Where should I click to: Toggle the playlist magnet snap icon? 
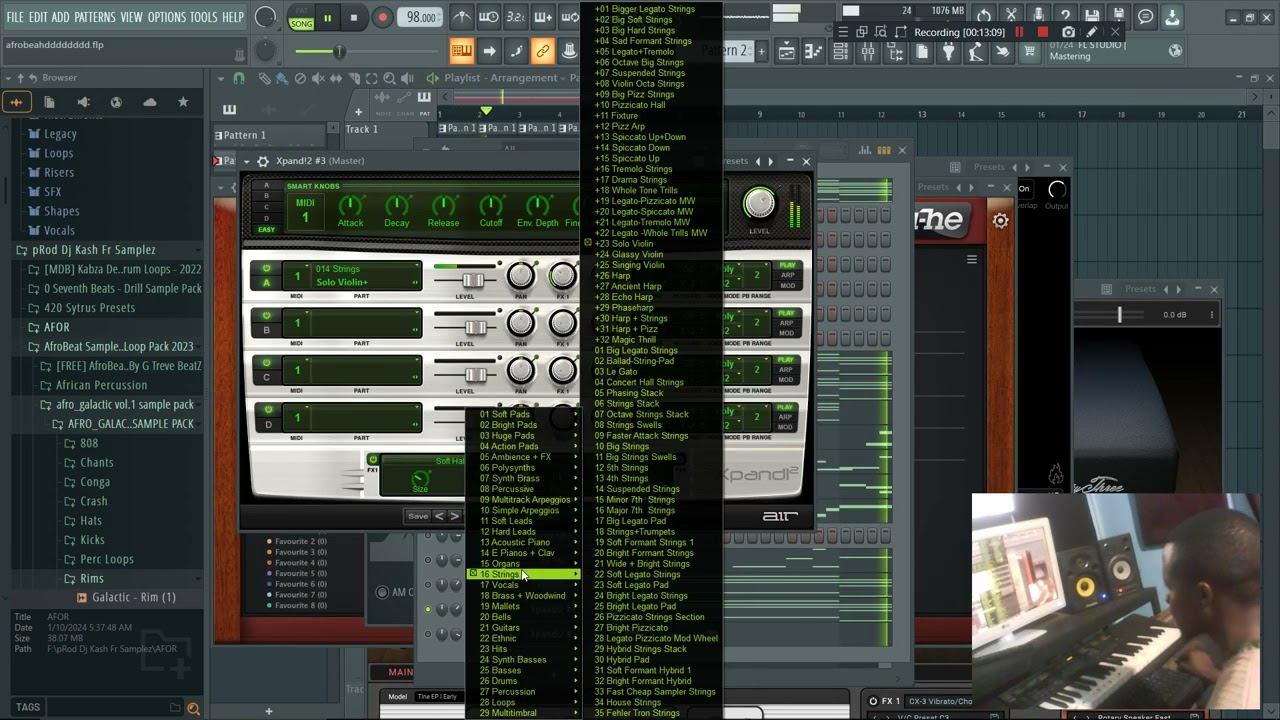(239, 78)
